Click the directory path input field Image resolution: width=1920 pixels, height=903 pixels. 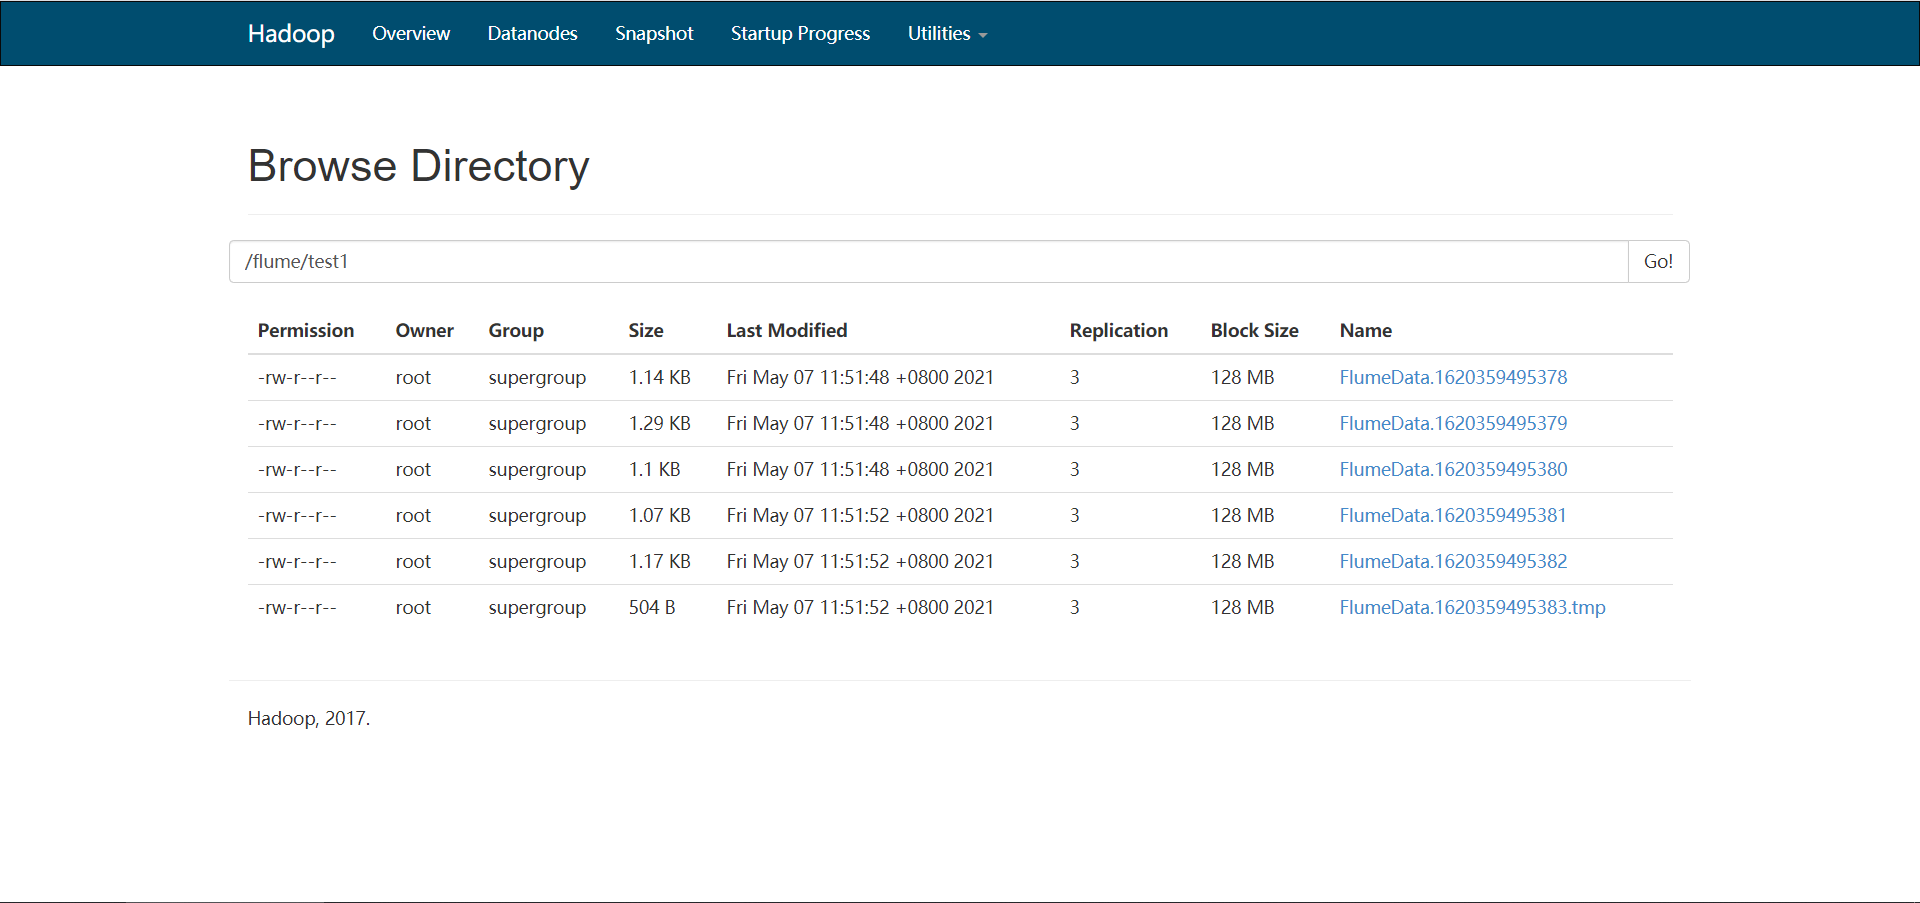(x=929, y=261)
